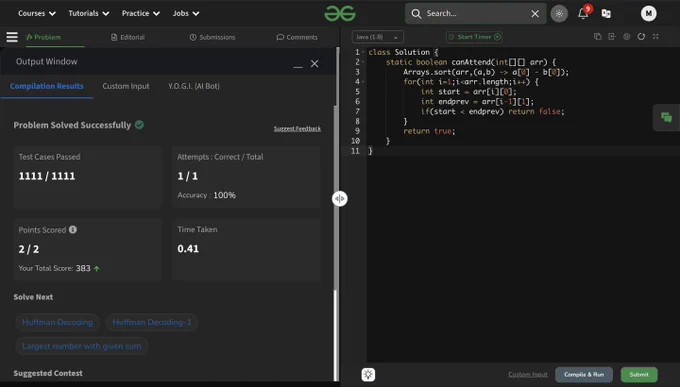
Task: Select the Custom Input tab
Action: tap(126, 86)
